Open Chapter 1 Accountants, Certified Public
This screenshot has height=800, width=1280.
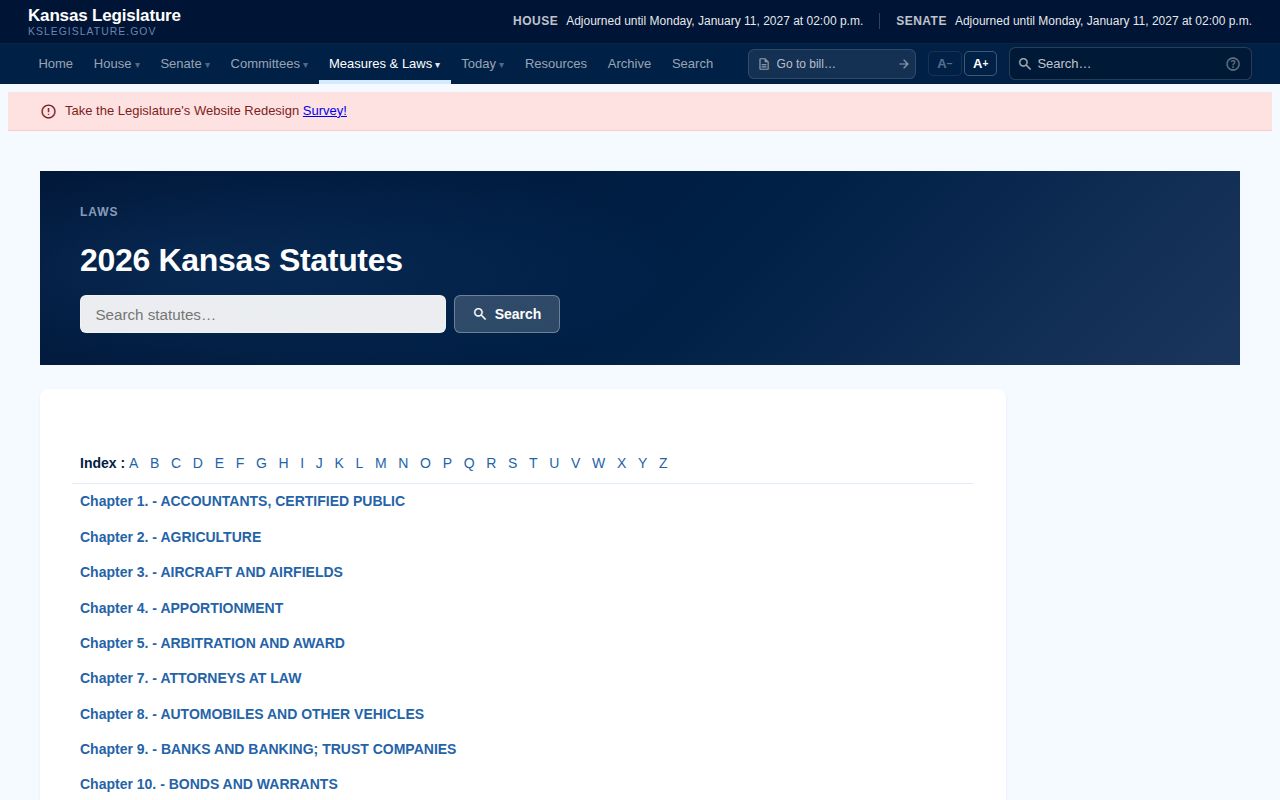pos(242,501)
